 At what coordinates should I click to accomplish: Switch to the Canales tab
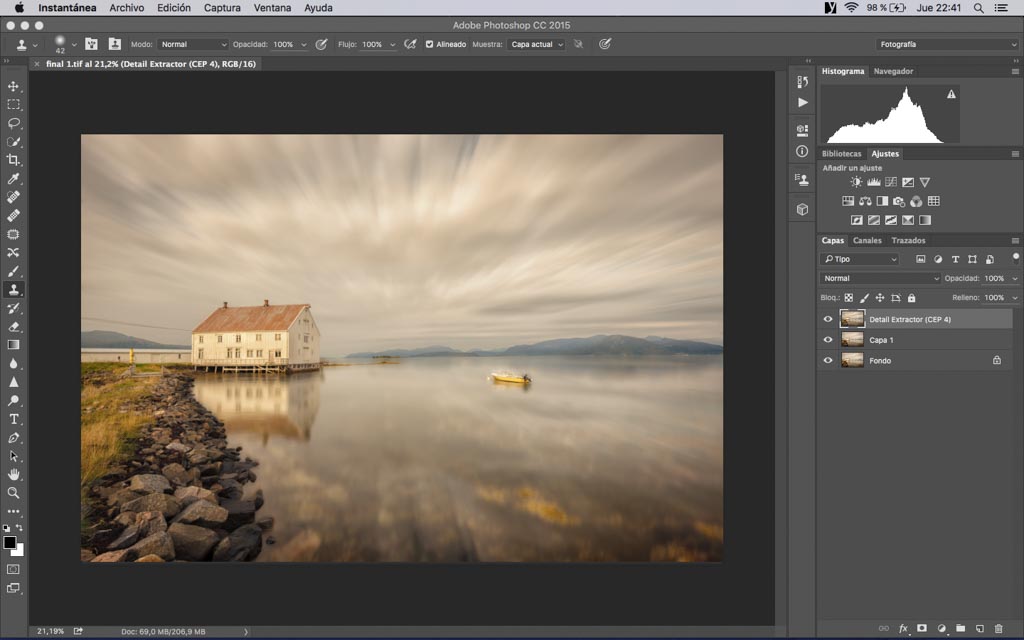[867, 240]
